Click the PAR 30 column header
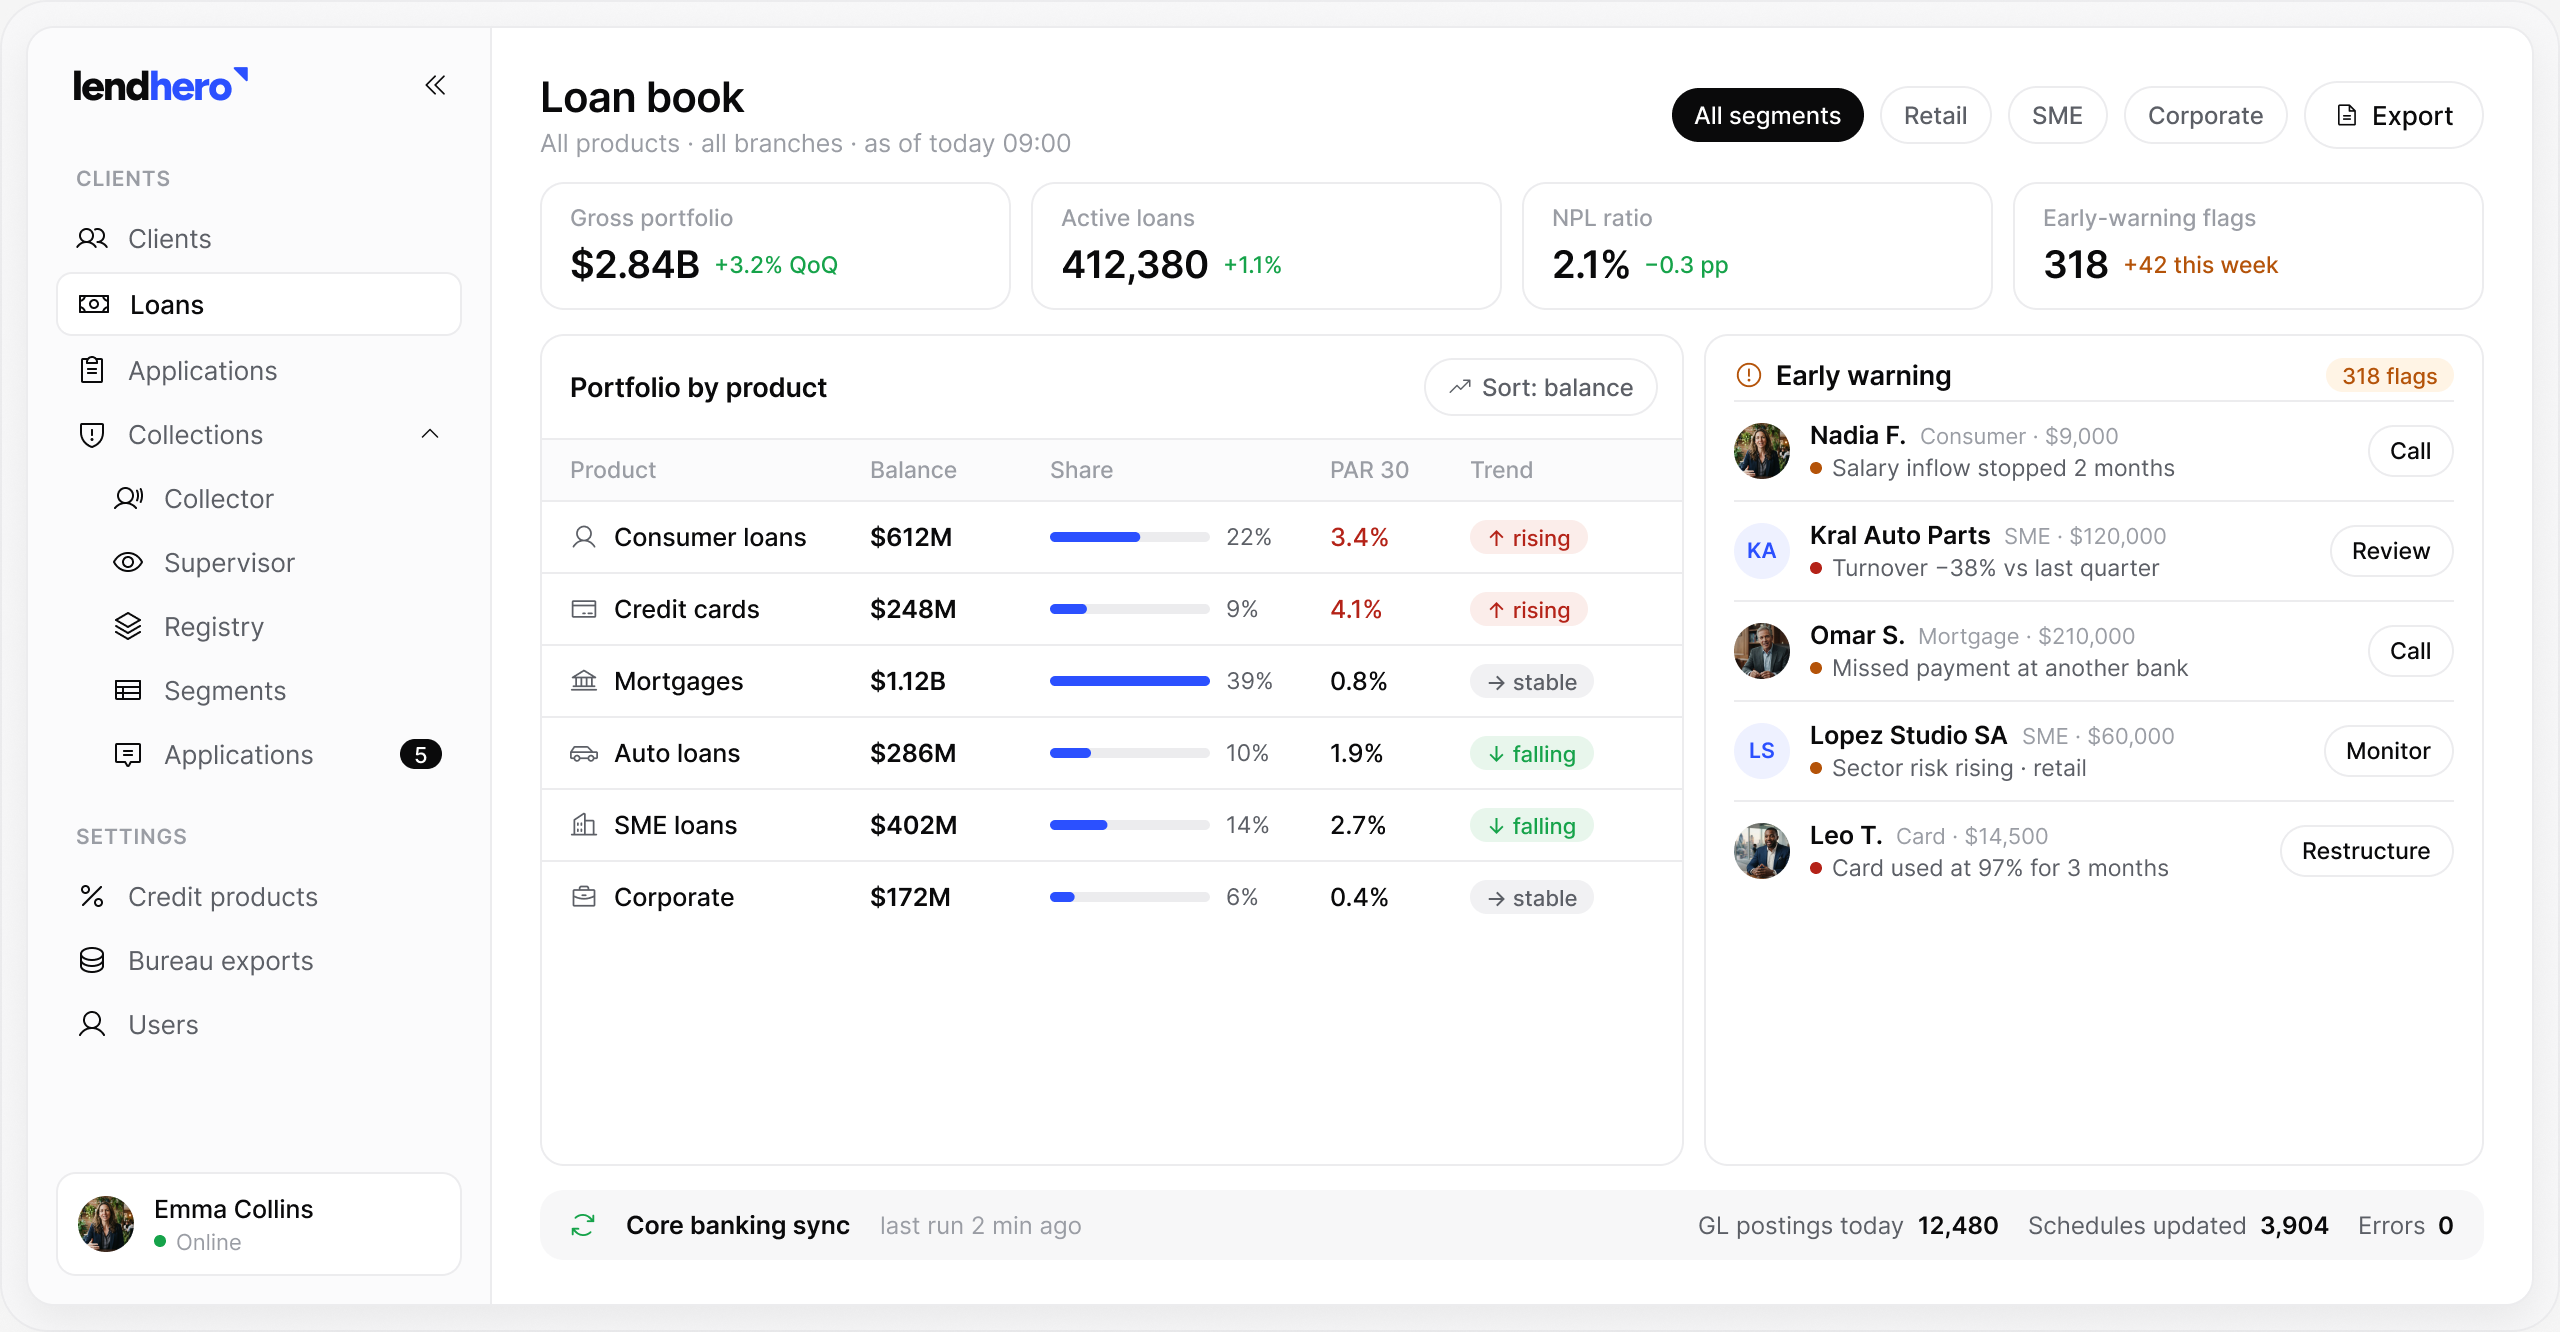2560x1332 pixels. [x=1369, y=470]
